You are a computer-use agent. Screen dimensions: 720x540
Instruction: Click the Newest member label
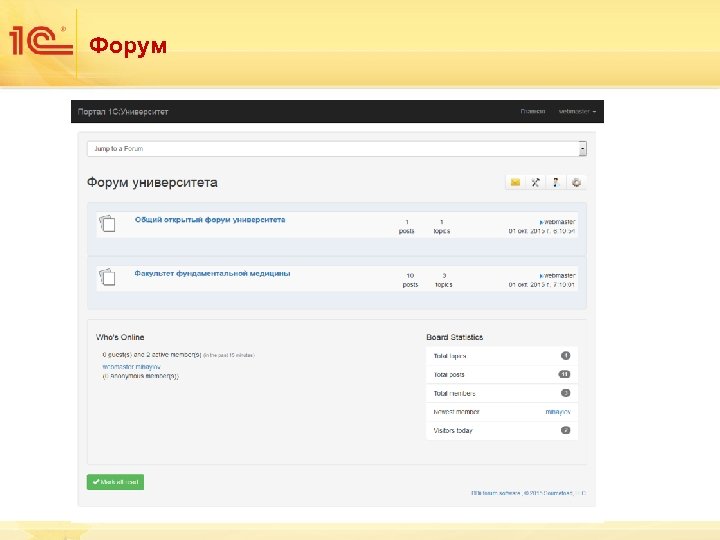click(x=456, y=412)
